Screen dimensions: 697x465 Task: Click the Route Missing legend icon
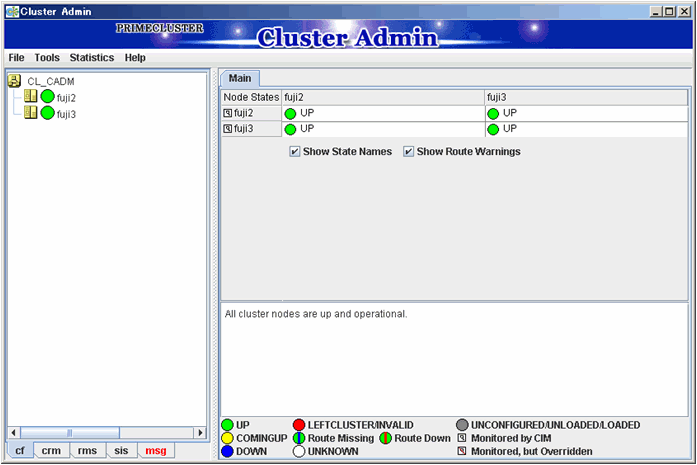[299, 438]
